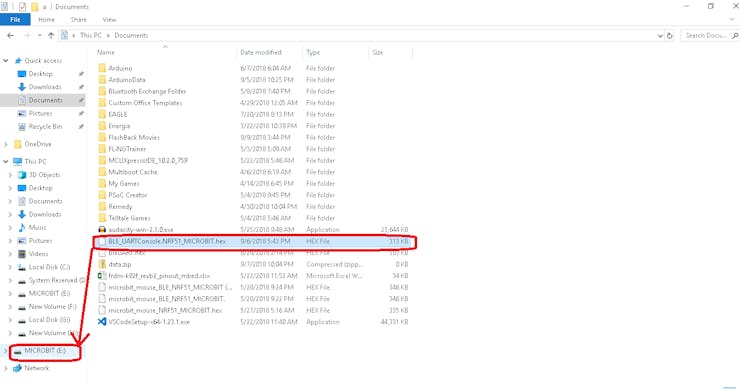
Task: Select Downloads under Quick access
Action: point(45,87)
